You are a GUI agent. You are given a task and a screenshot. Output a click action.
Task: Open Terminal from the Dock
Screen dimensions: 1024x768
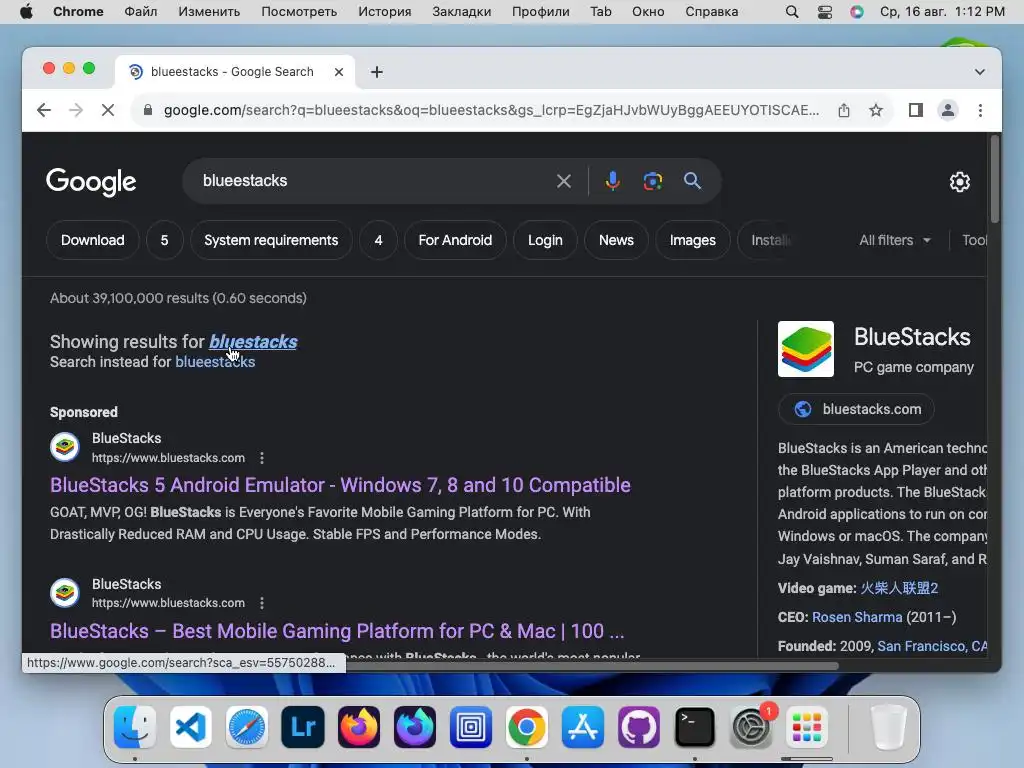pyautogui.click(x=694, y=727)
